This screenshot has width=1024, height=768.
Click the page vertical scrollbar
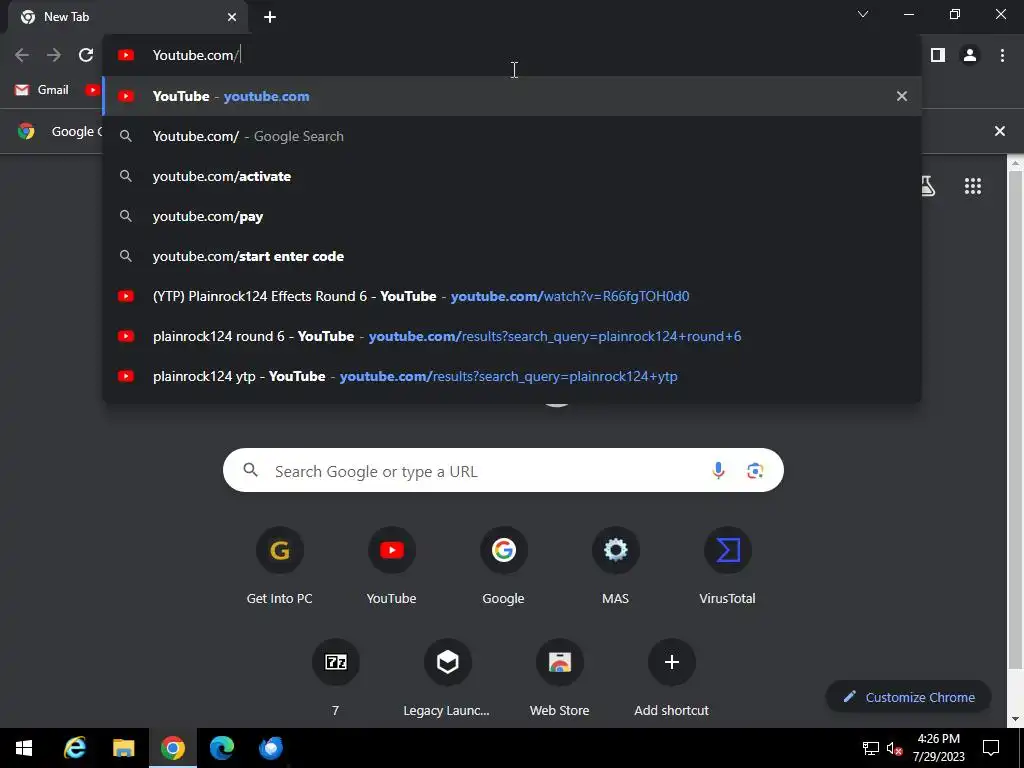(x=1015, y=418)
